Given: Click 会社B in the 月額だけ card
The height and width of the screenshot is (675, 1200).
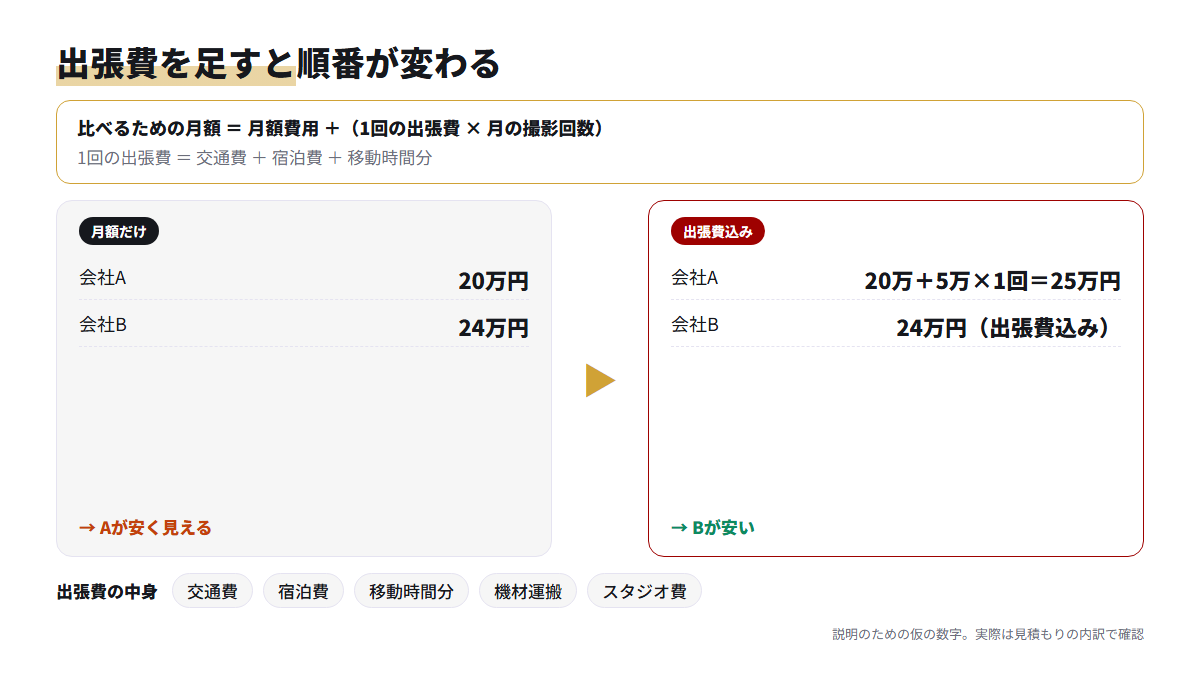Looking at the screenshot, I should coord(103,324).
